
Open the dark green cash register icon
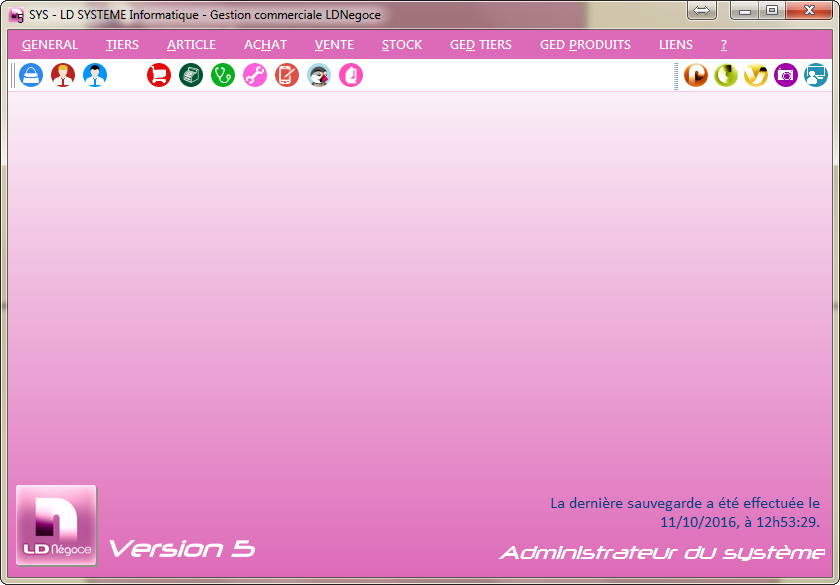pos(191,75)
